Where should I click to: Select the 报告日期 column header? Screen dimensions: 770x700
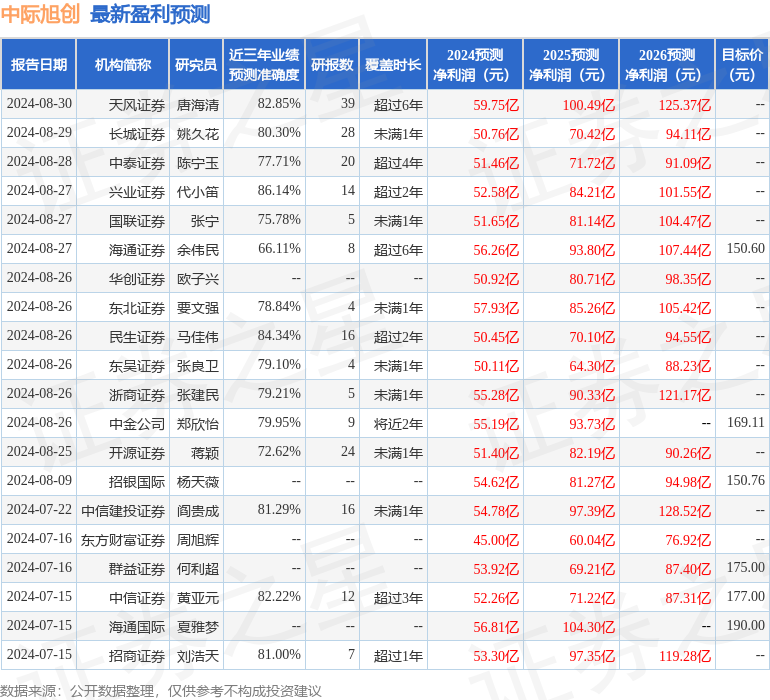39,65
